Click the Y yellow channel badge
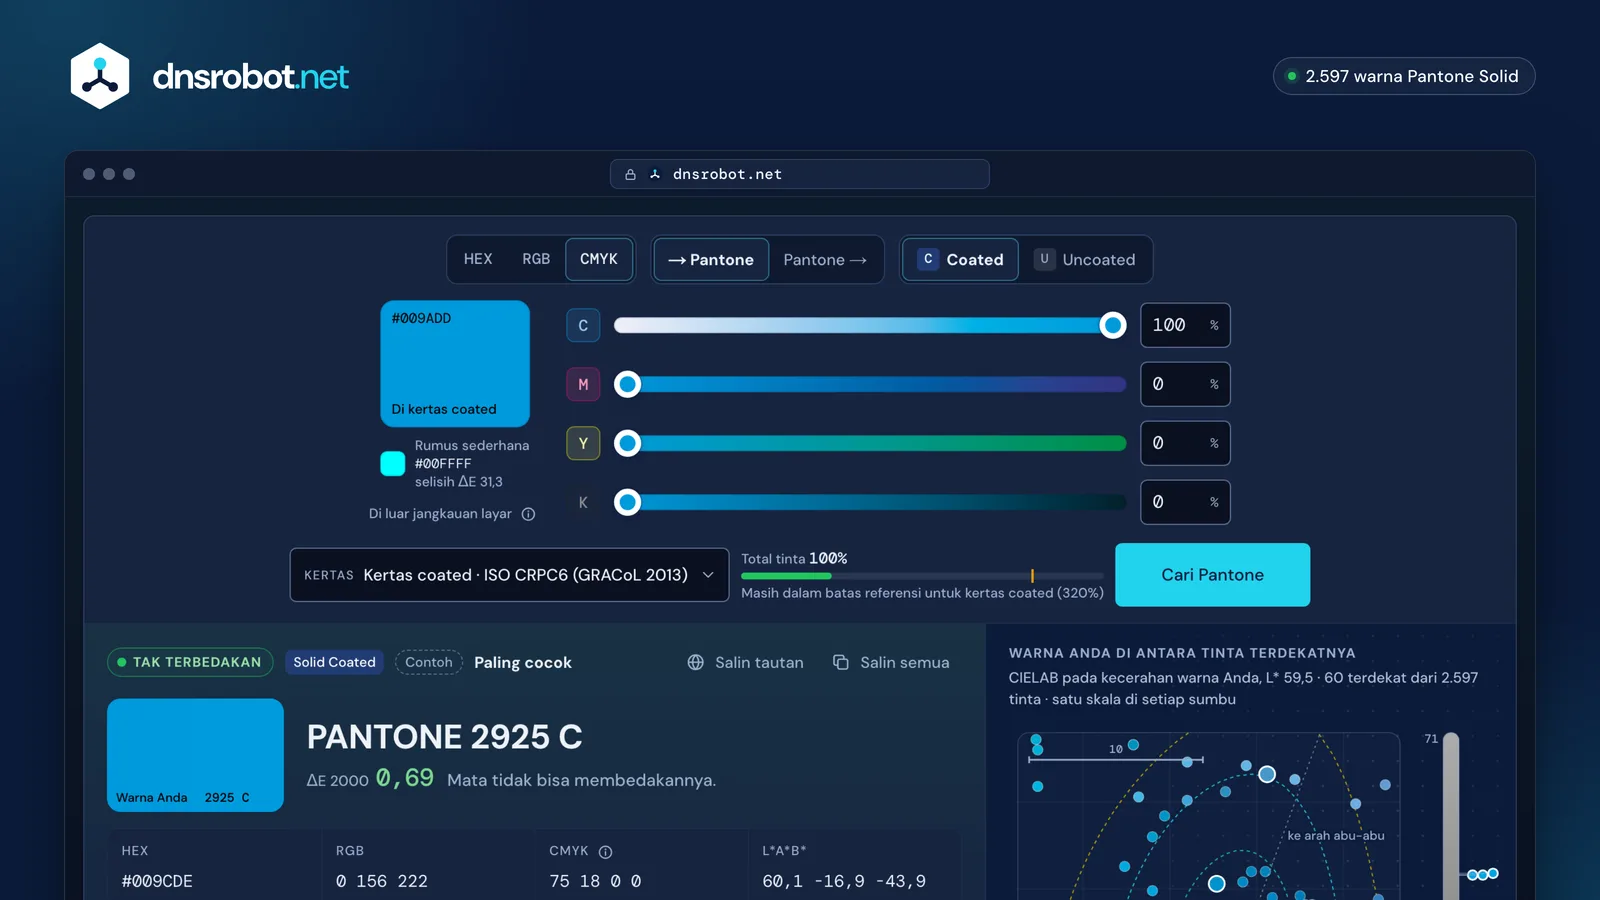Viewport: 1600px width, 900px height. [583, 443]
